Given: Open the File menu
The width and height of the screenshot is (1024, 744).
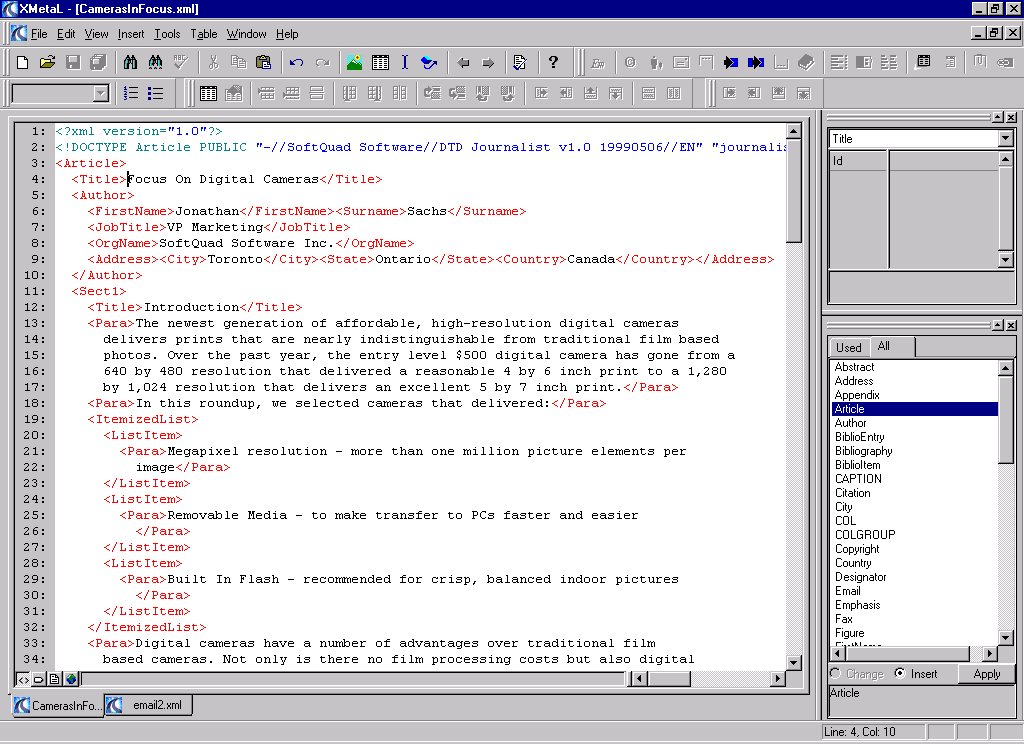Looking at the screenshot, I should pyautogui.click(x=39, y=34).
